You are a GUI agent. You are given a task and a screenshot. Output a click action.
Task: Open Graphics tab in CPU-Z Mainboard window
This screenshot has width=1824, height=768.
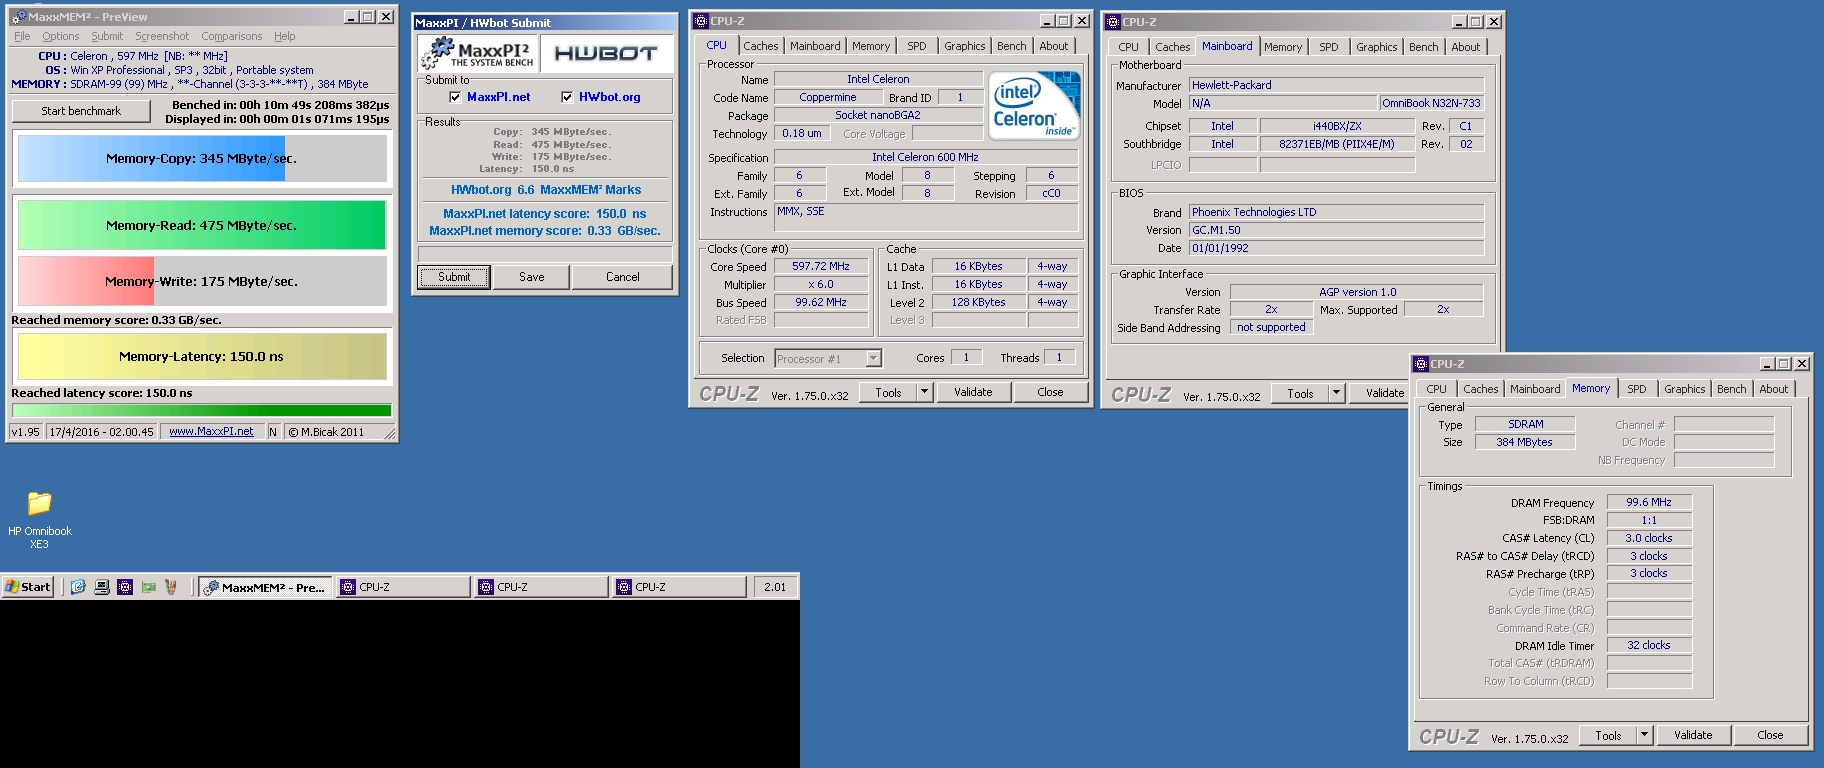coord(1376,47)
